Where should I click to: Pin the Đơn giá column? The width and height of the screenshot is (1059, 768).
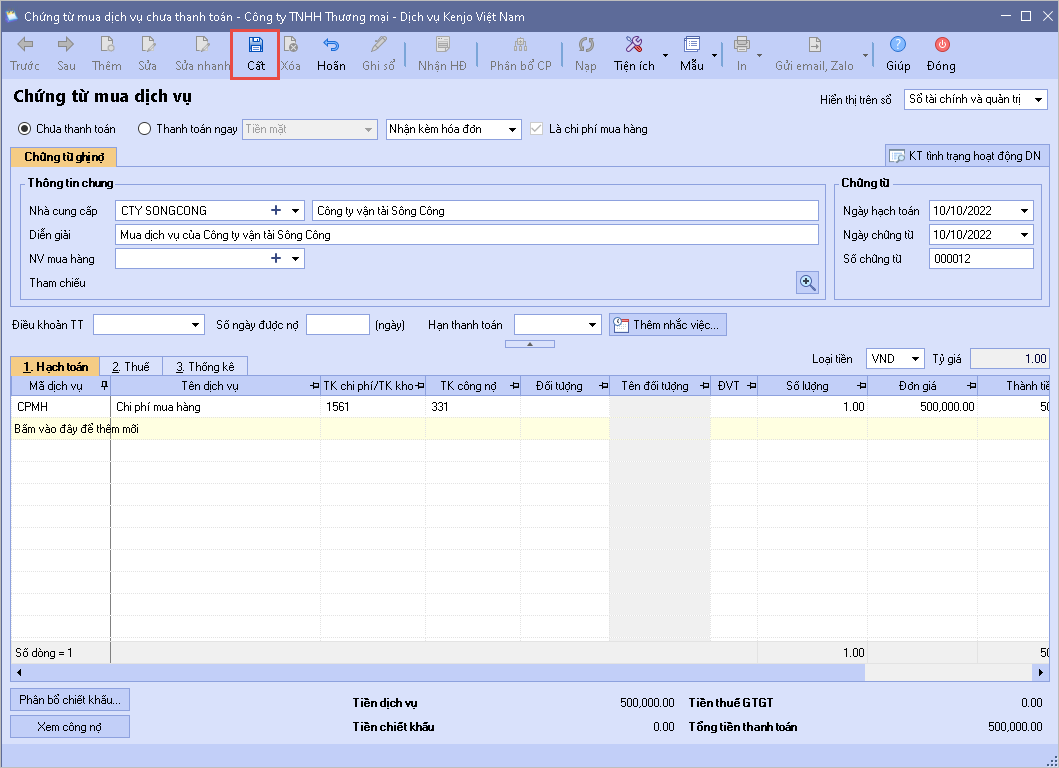coord(971,386)
